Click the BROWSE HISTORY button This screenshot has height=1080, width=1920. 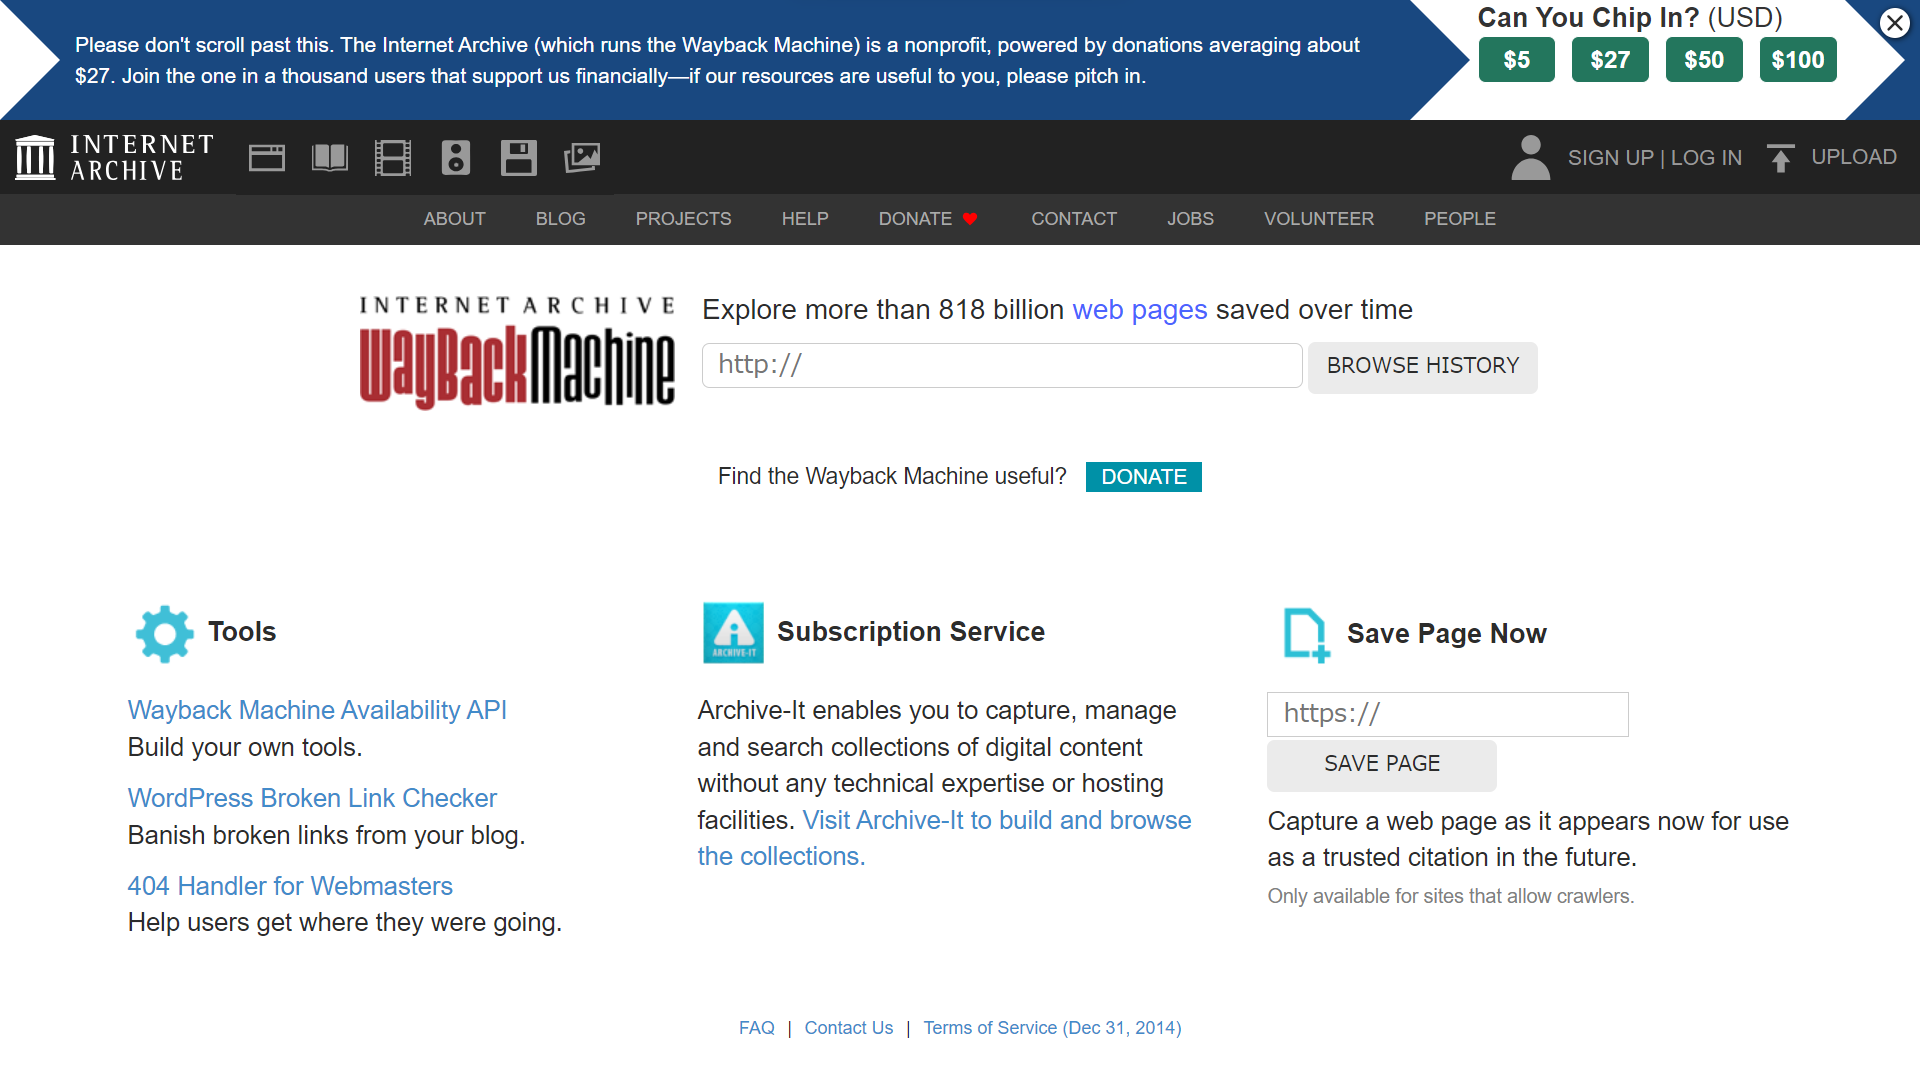pos(1422,367)
